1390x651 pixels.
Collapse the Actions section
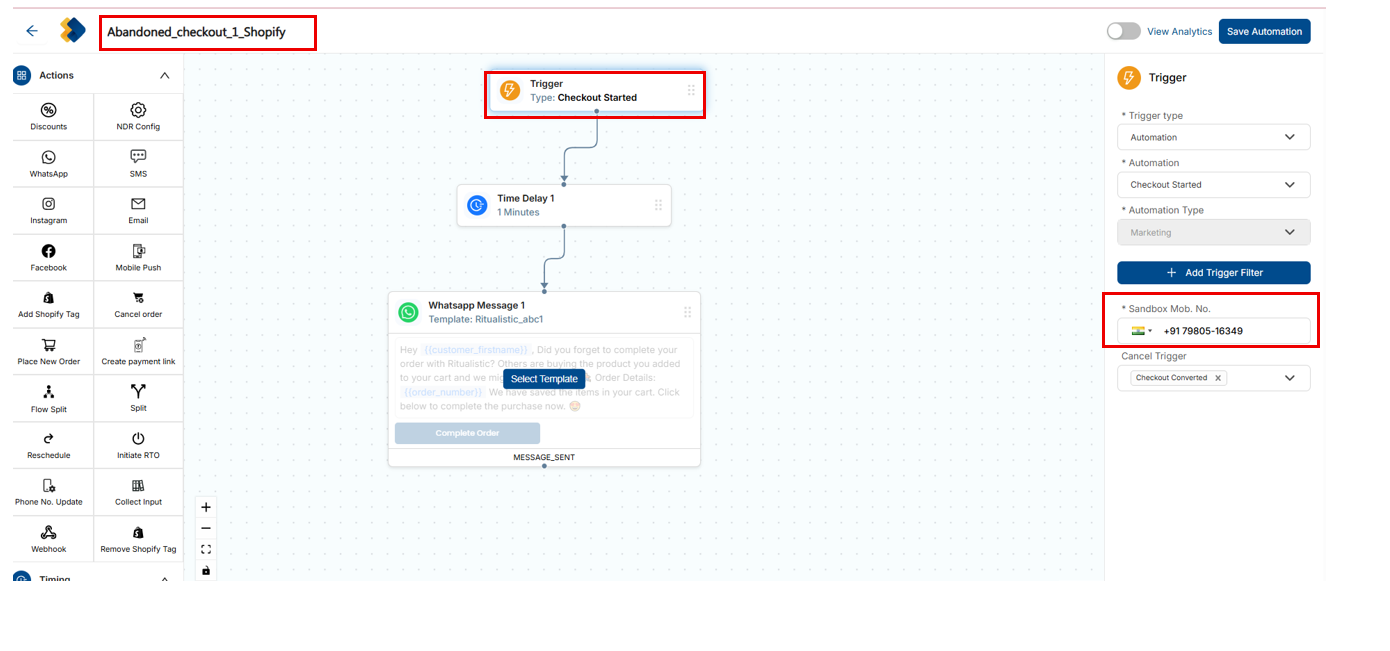click(x=165, y=76)
